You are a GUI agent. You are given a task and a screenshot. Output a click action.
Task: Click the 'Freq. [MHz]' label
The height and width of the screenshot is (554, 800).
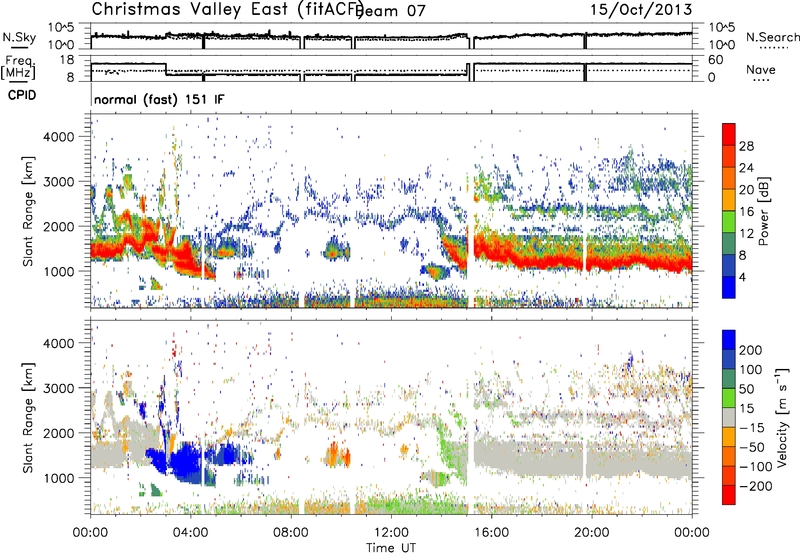(18, 67)
